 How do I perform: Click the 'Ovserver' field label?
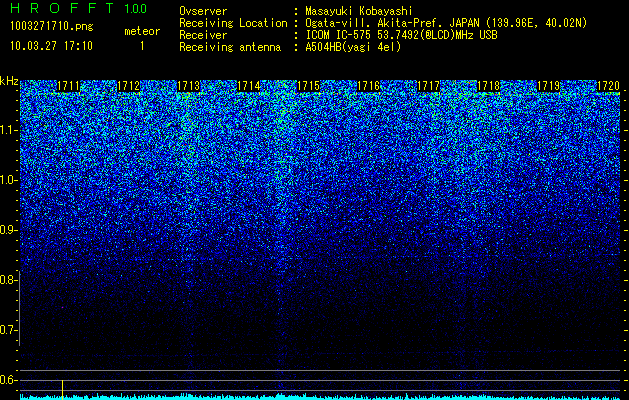click(x=203, y=11)
